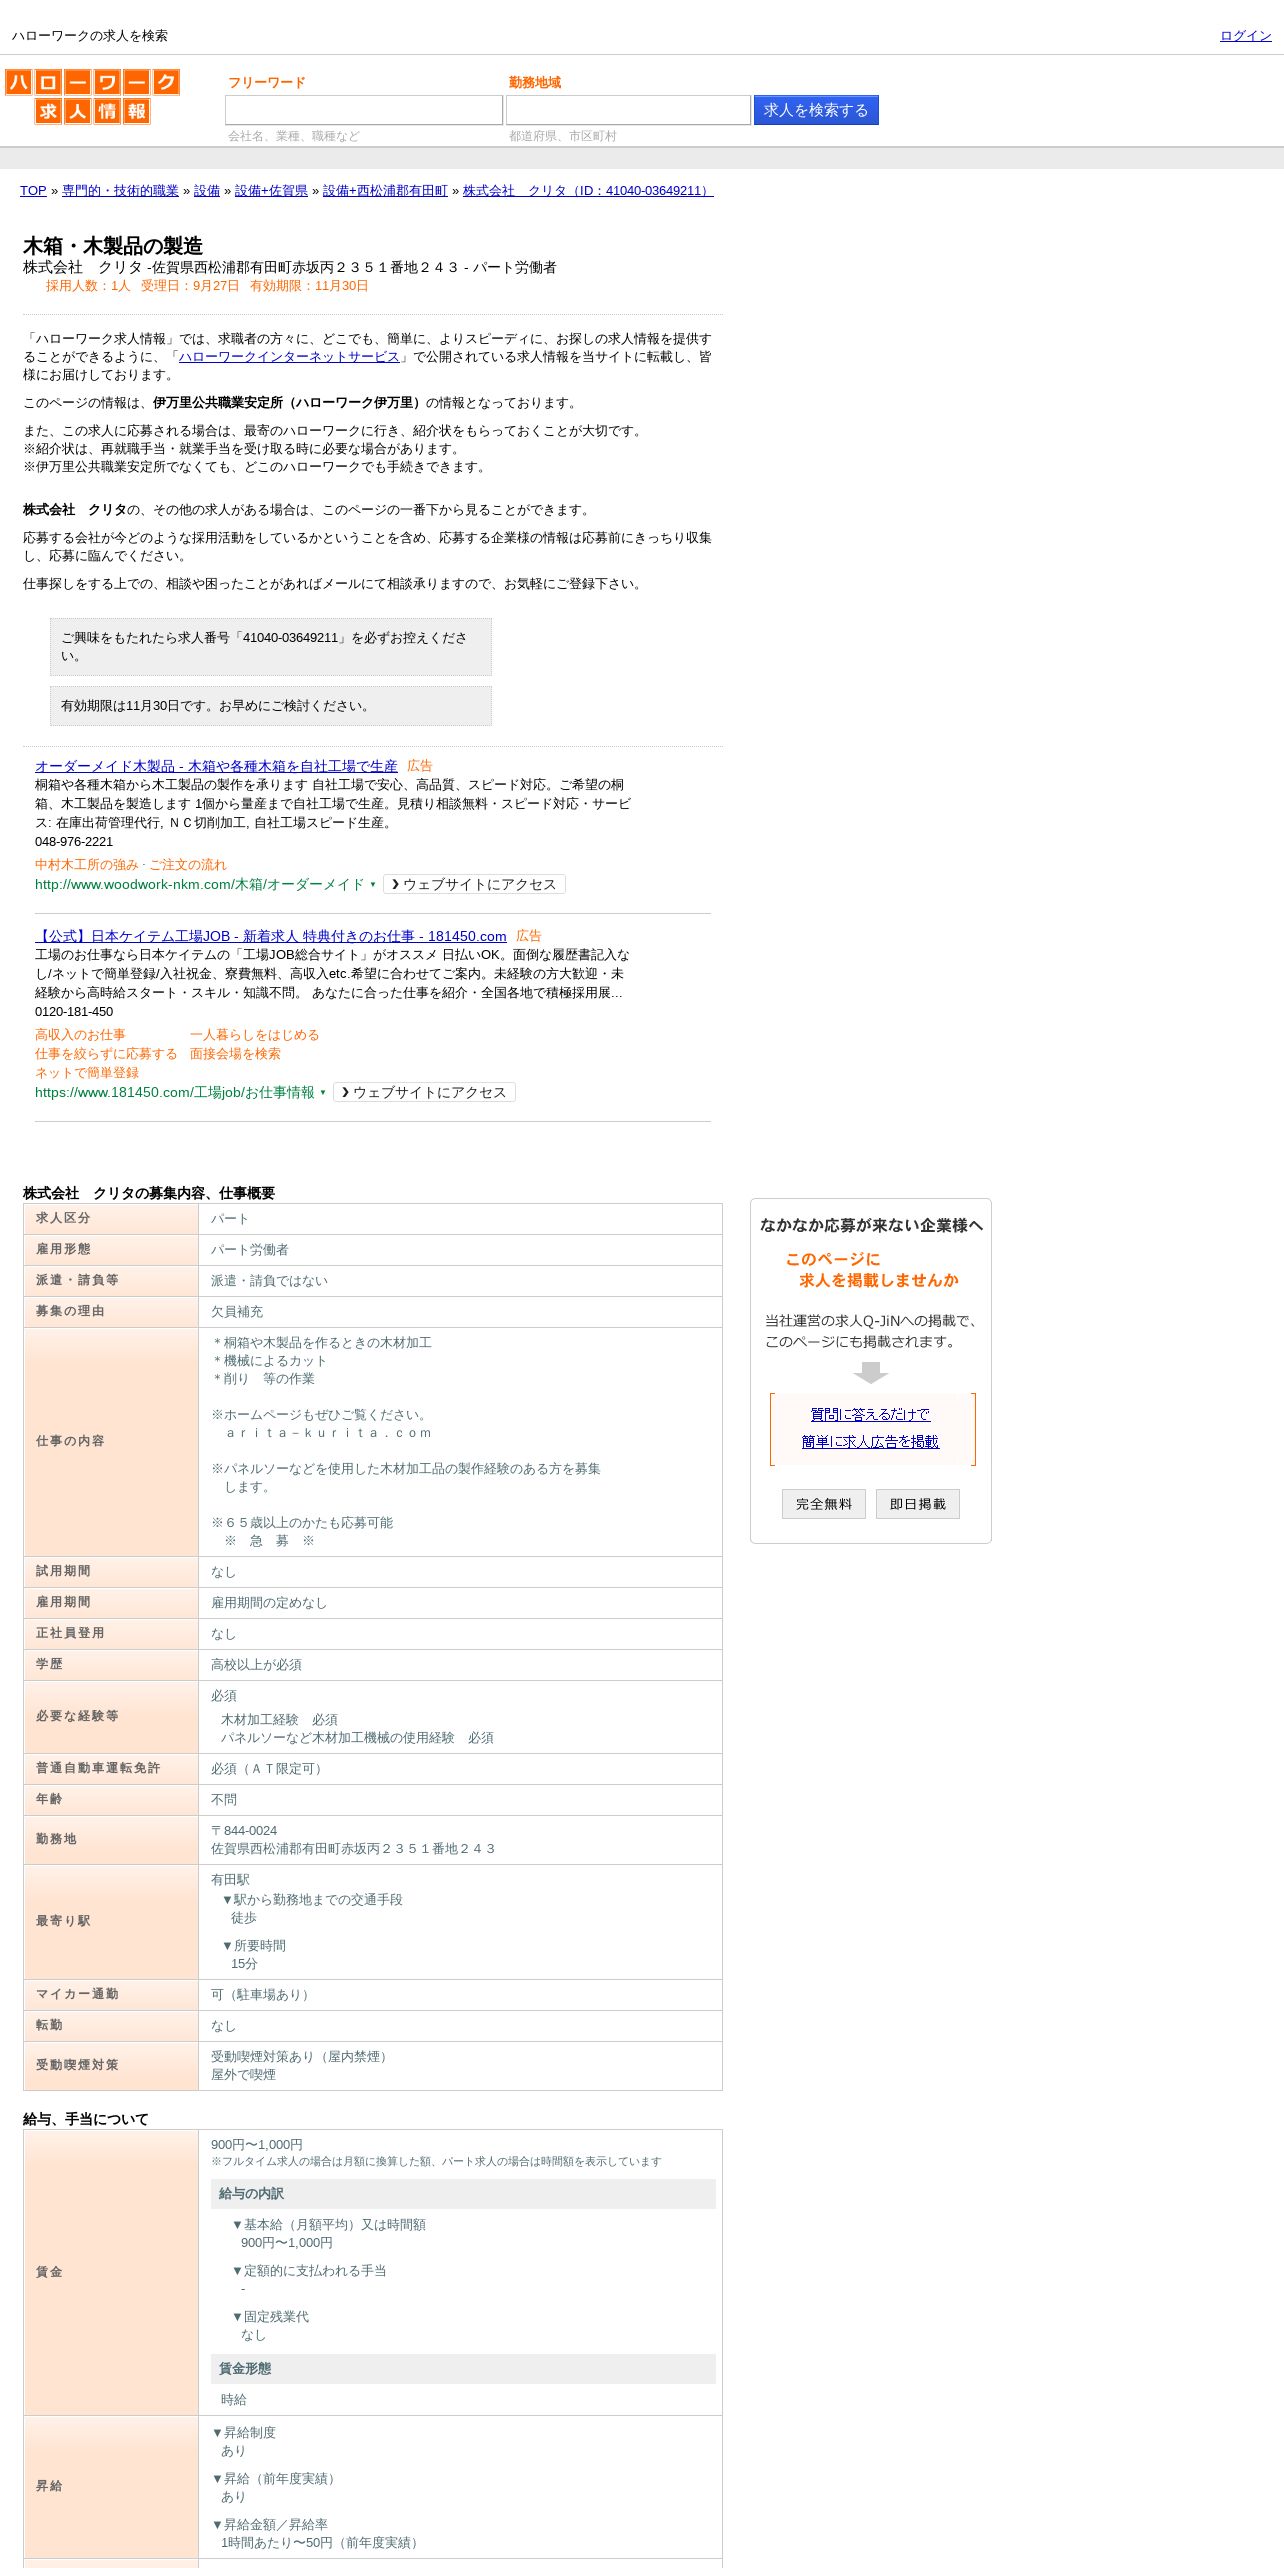Go to TOP breadcrumb link

33,191
